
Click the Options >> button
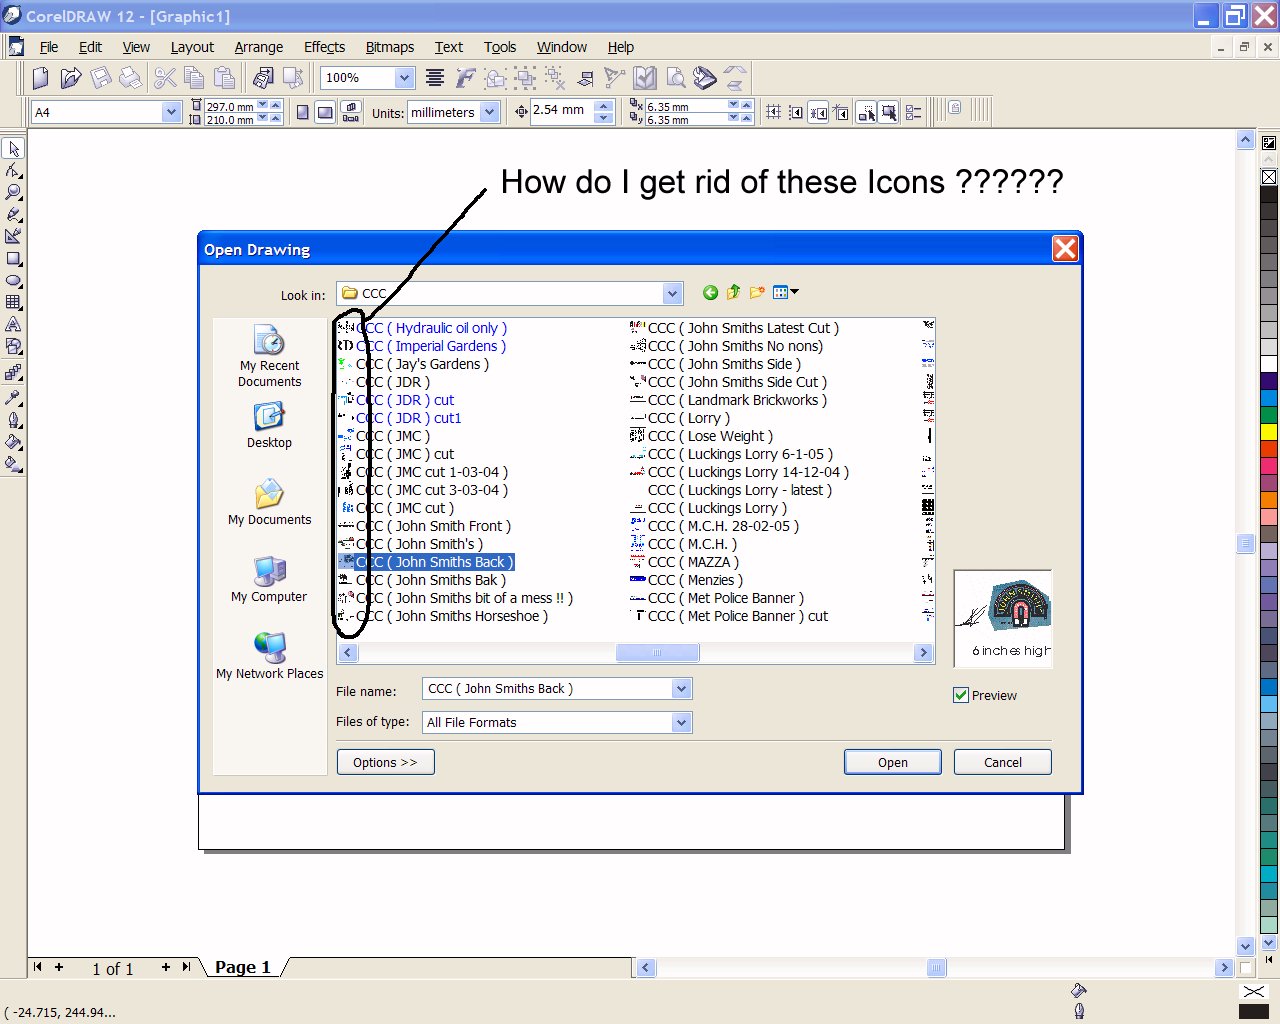385,762
